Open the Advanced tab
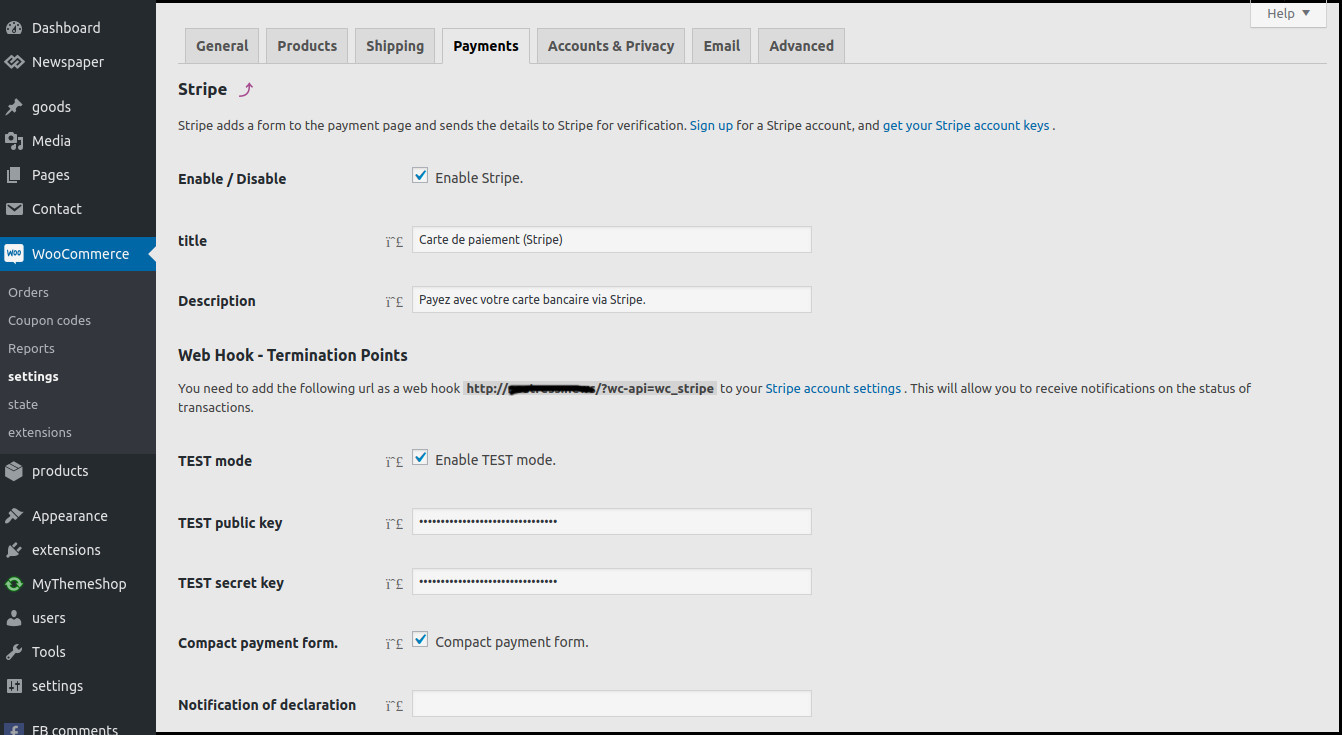Viewport: 1342px width, 735px height. [801, 46]
